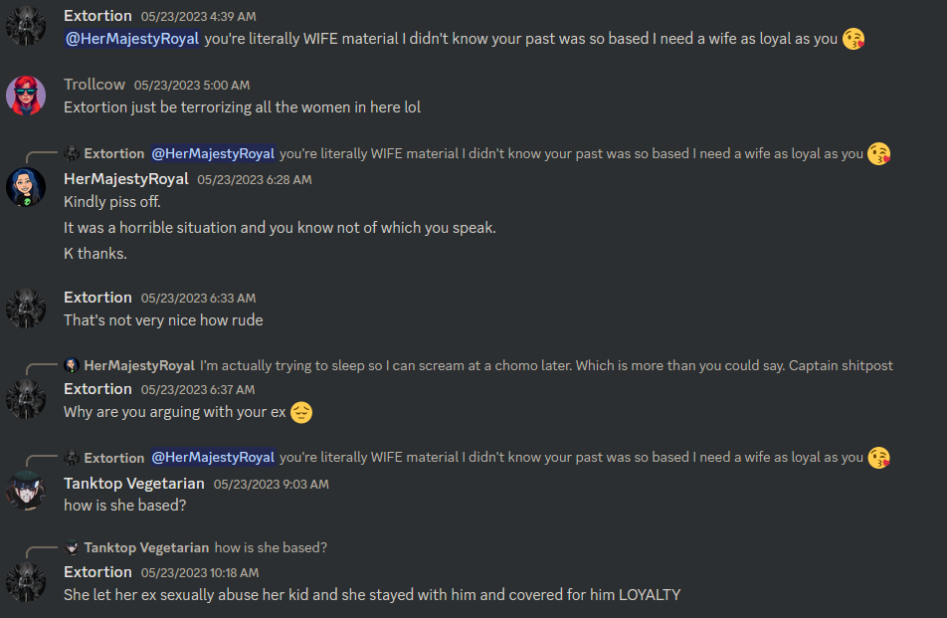947x618 pixels.
Task: Open Extortion's avatar on the 6:33 AM message
Action: [x=26, y=308]
